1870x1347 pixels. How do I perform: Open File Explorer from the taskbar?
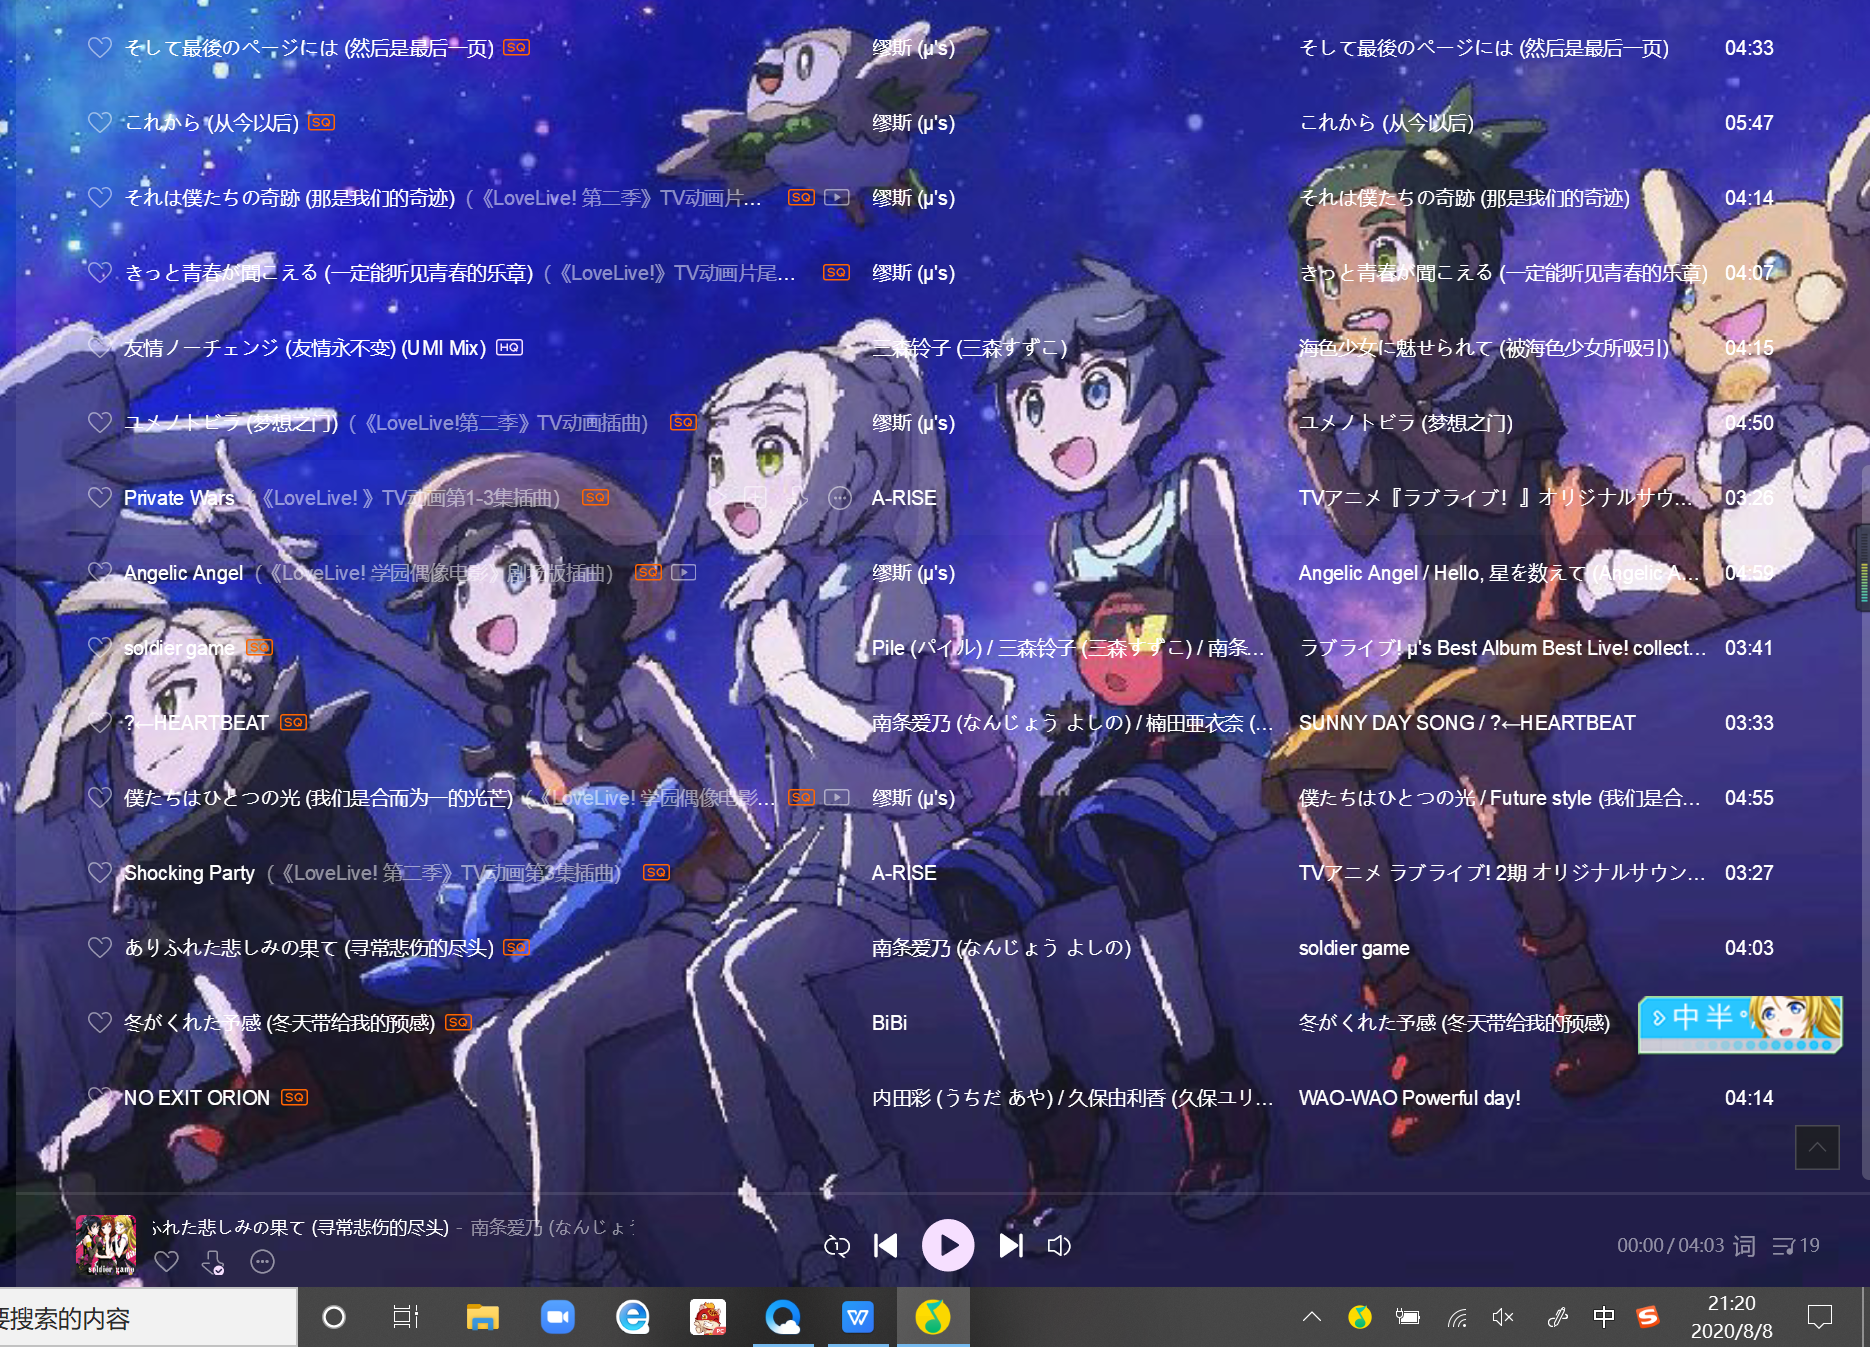click(483, 1317)
